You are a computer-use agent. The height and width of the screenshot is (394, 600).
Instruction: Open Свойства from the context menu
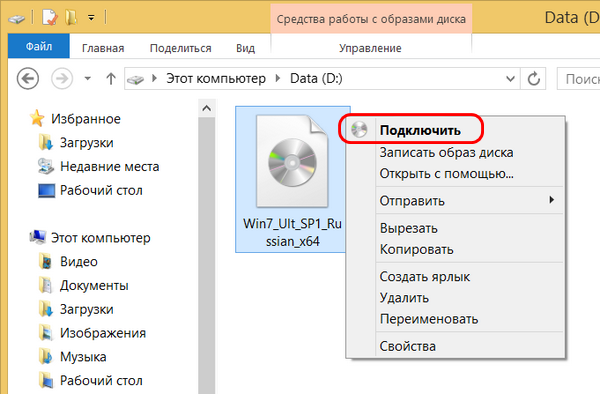point(456,346)
